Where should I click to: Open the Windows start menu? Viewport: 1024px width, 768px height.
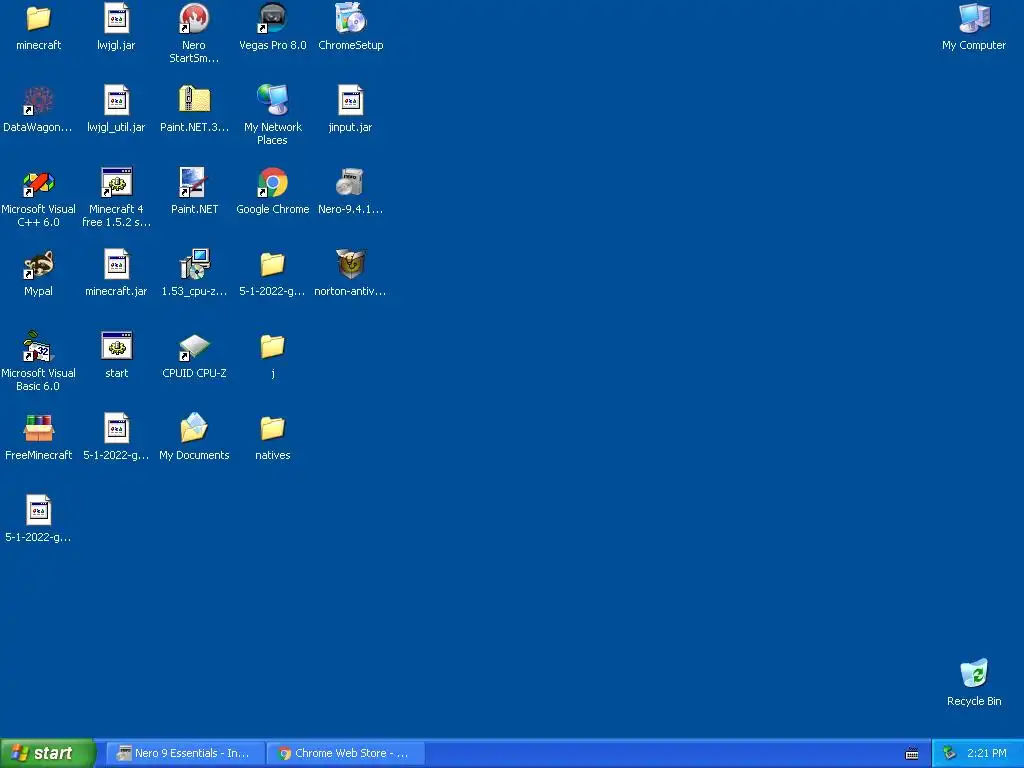click(x=47, y=753)
